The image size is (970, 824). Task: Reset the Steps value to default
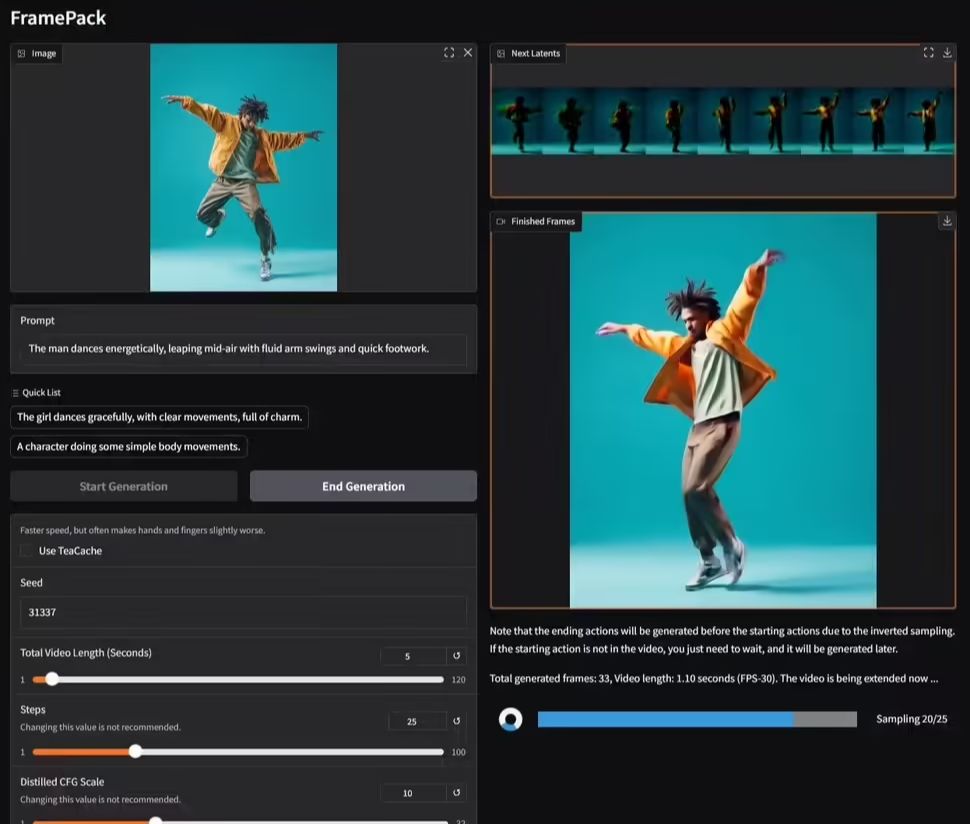(x=456, y=721)
